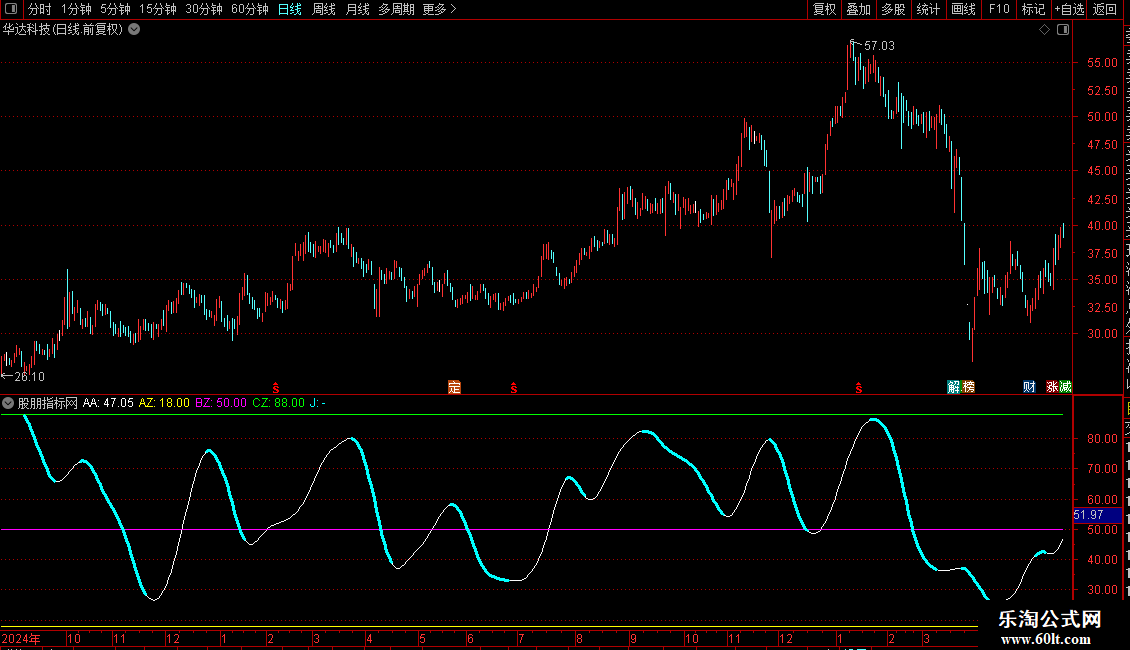
Task: Click the 26.10 low price label
Action: click(x=30, y=377)
